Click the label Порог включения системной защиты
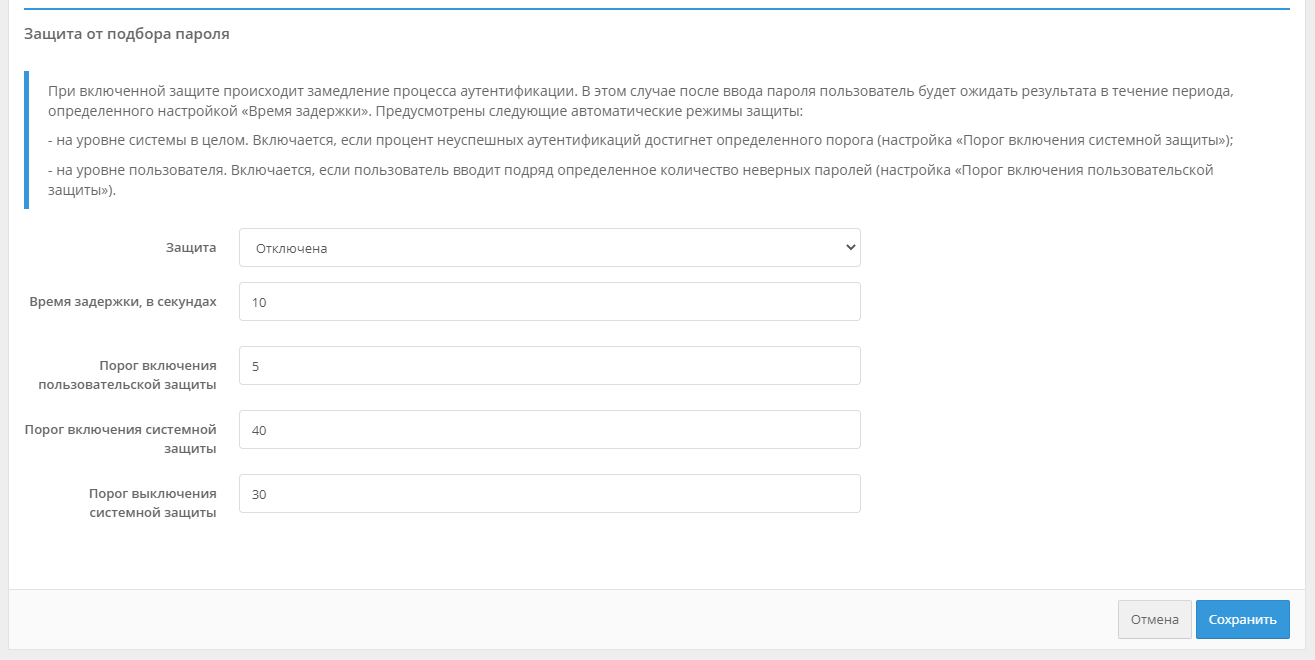The height and width of the screenshot is (660, 1315). point(121,438)
